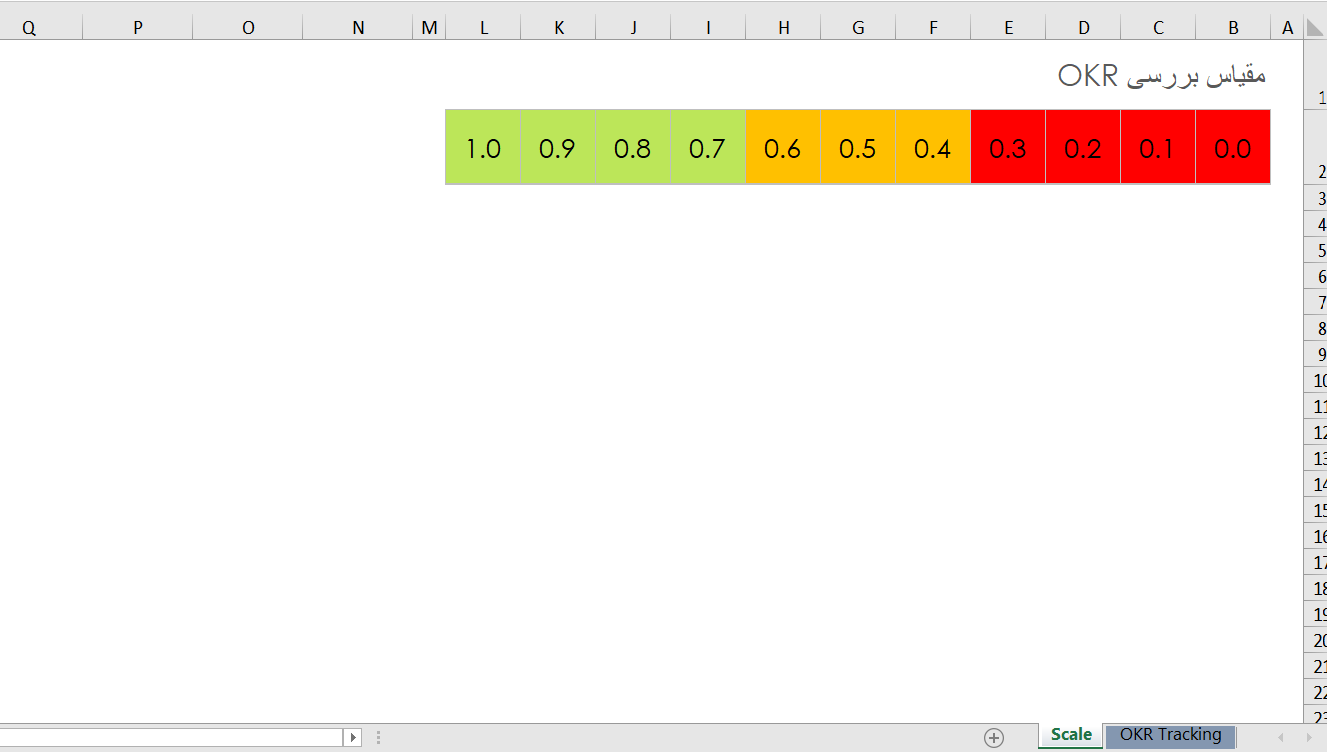
Task: Select column E header
Action: (1009, 28)
